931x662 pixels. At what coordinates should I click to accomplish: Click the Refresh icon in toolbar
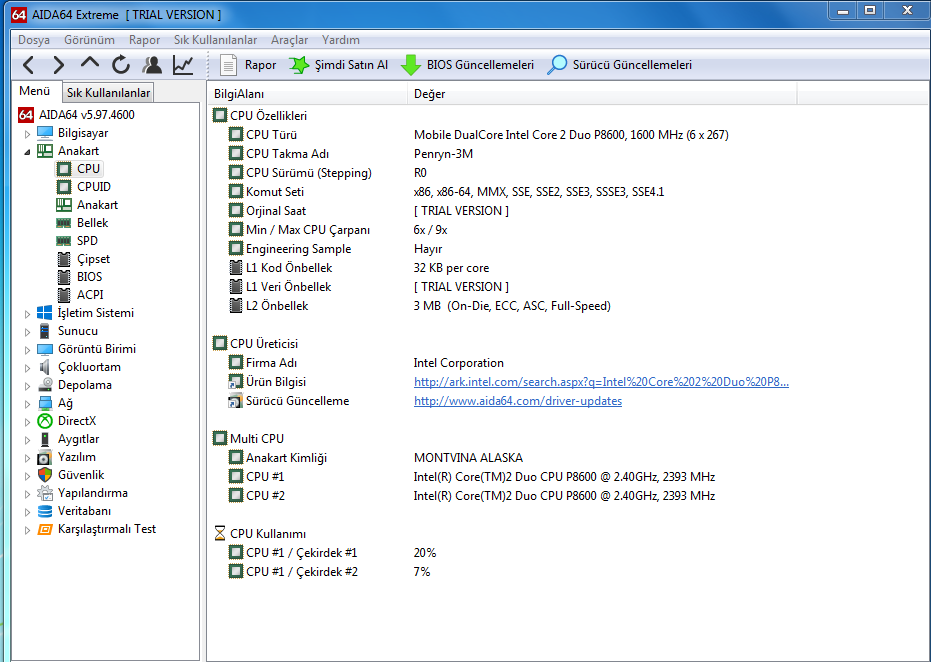point(121,65)
